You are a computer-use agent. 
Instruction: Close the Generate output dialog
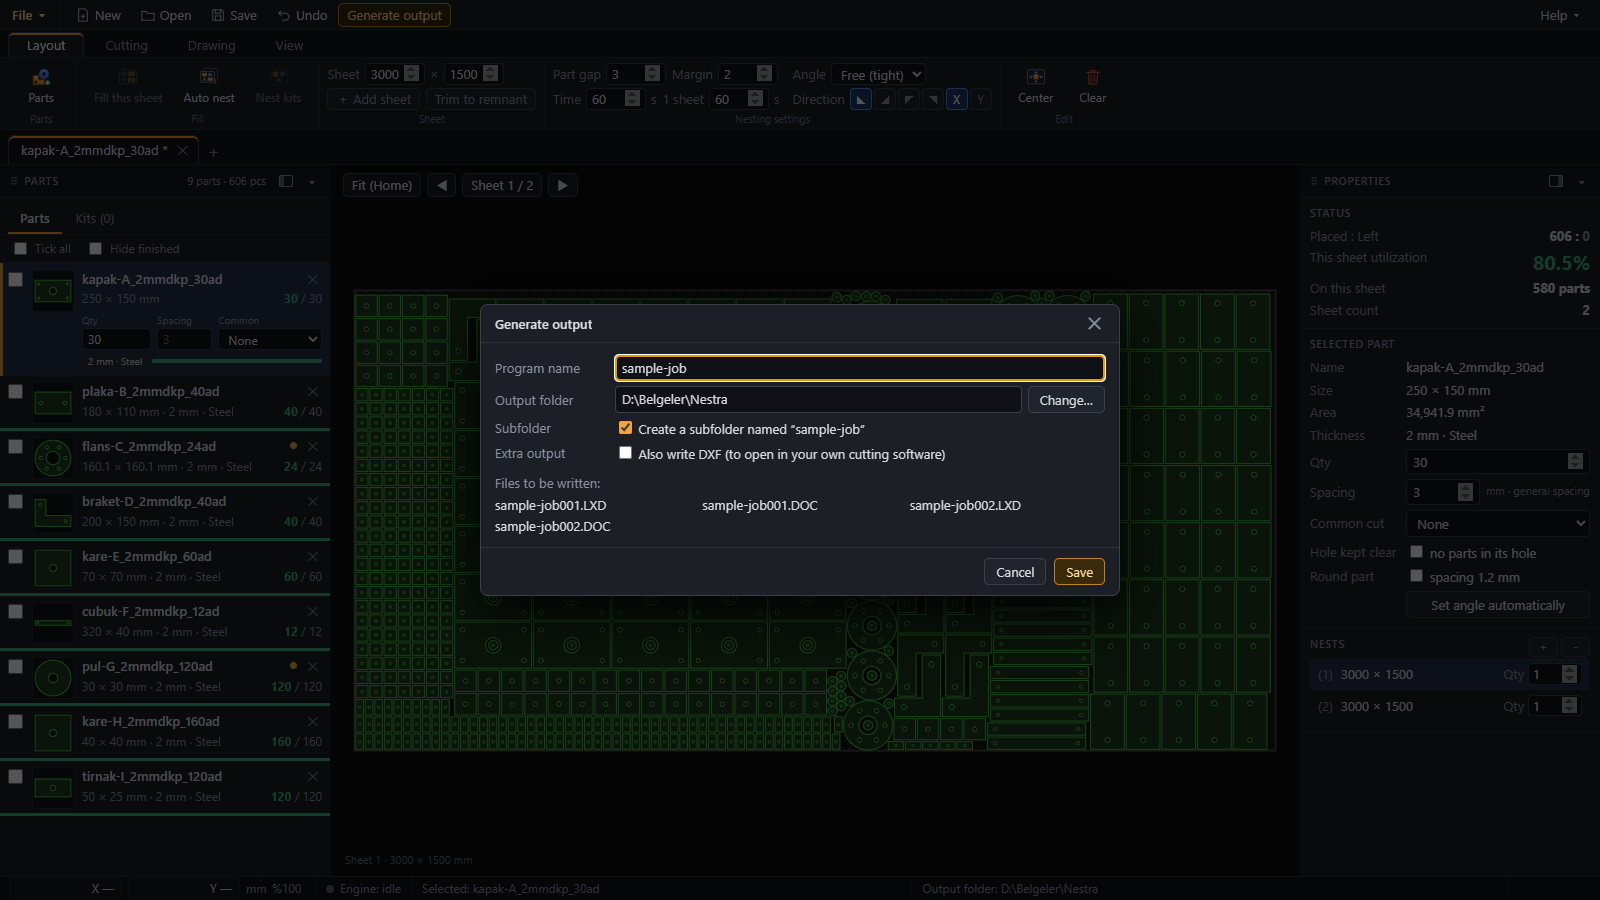click(1094, 324)
